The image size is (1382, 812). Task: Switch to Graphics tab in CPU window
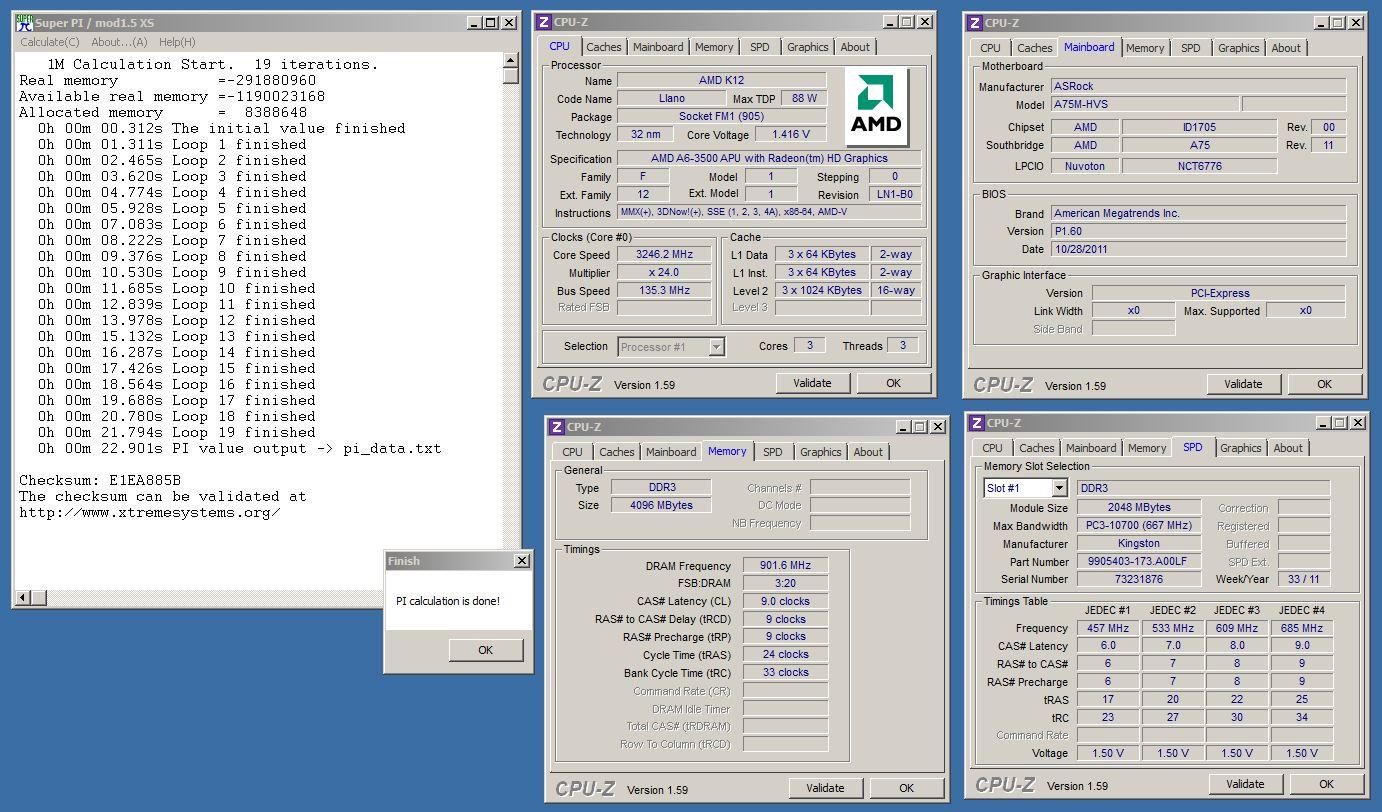pos(807,47)
